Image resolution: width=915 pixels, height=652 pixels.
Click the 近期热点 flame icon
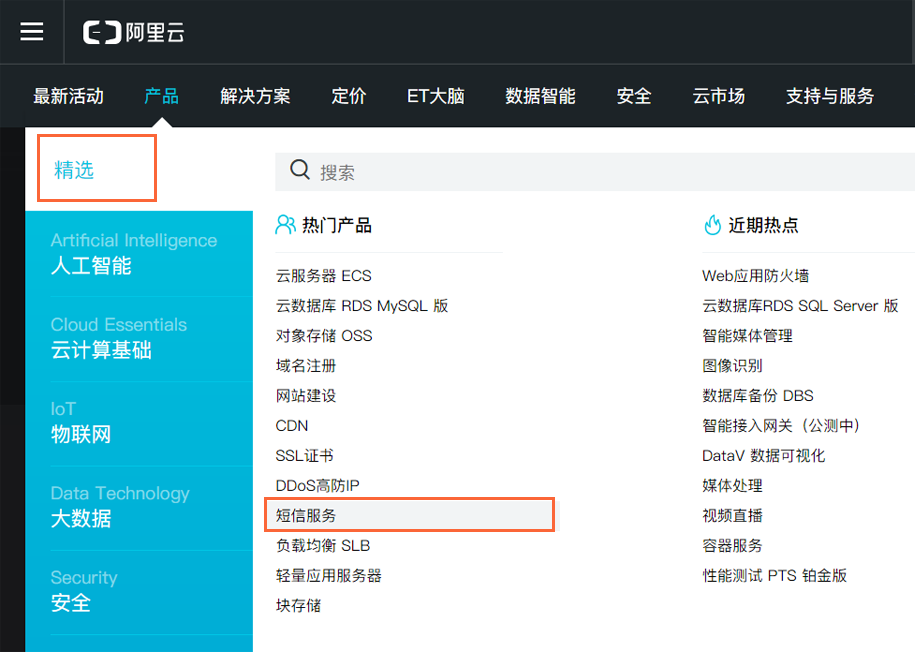tap(713, 225)
